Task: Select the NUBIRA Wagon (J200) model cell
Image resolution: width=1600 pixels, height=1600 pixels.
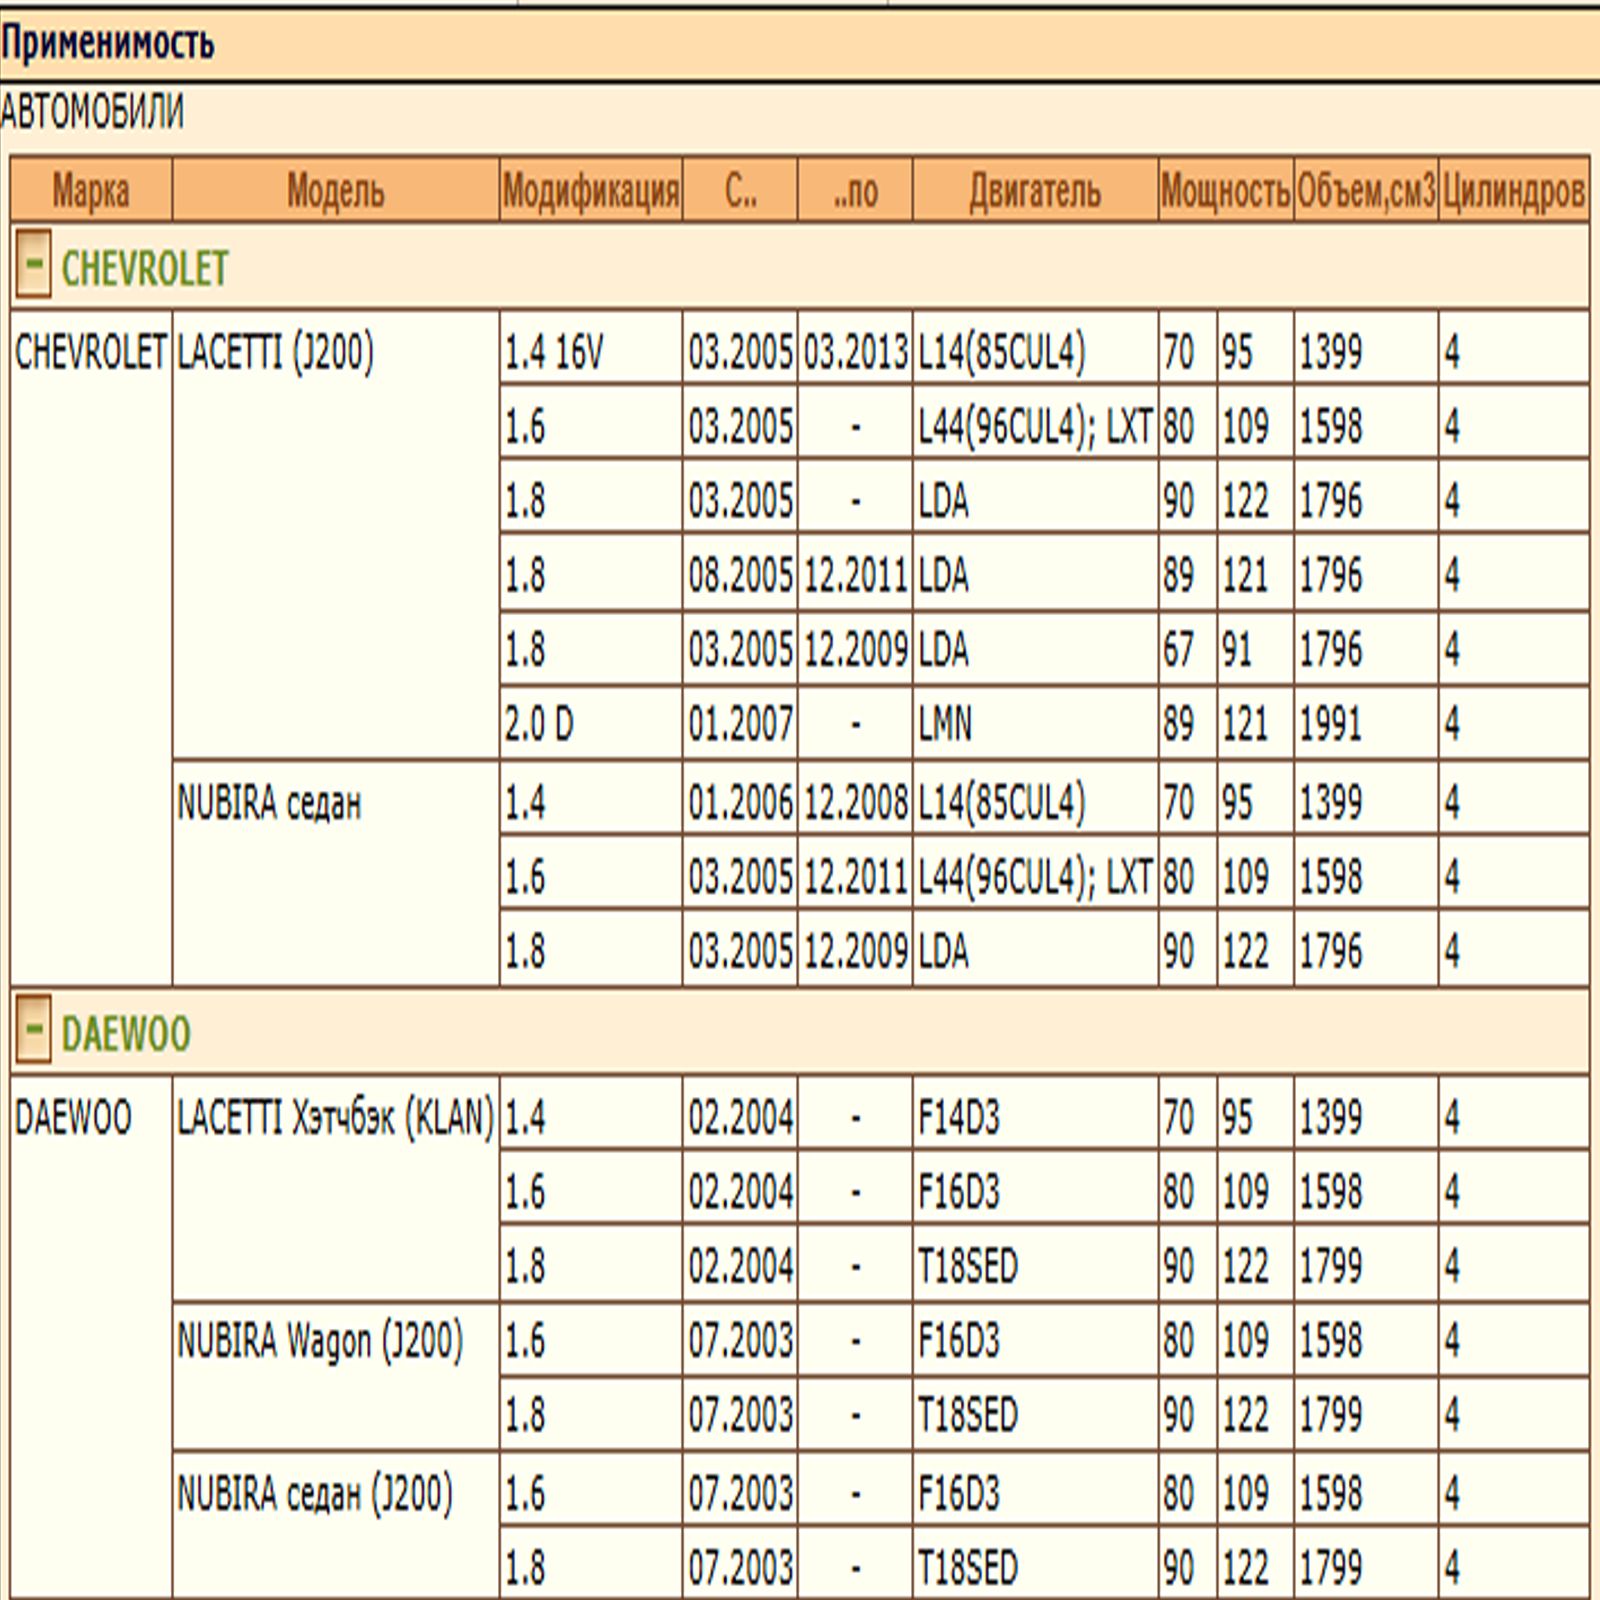Action: [336, 1376]
